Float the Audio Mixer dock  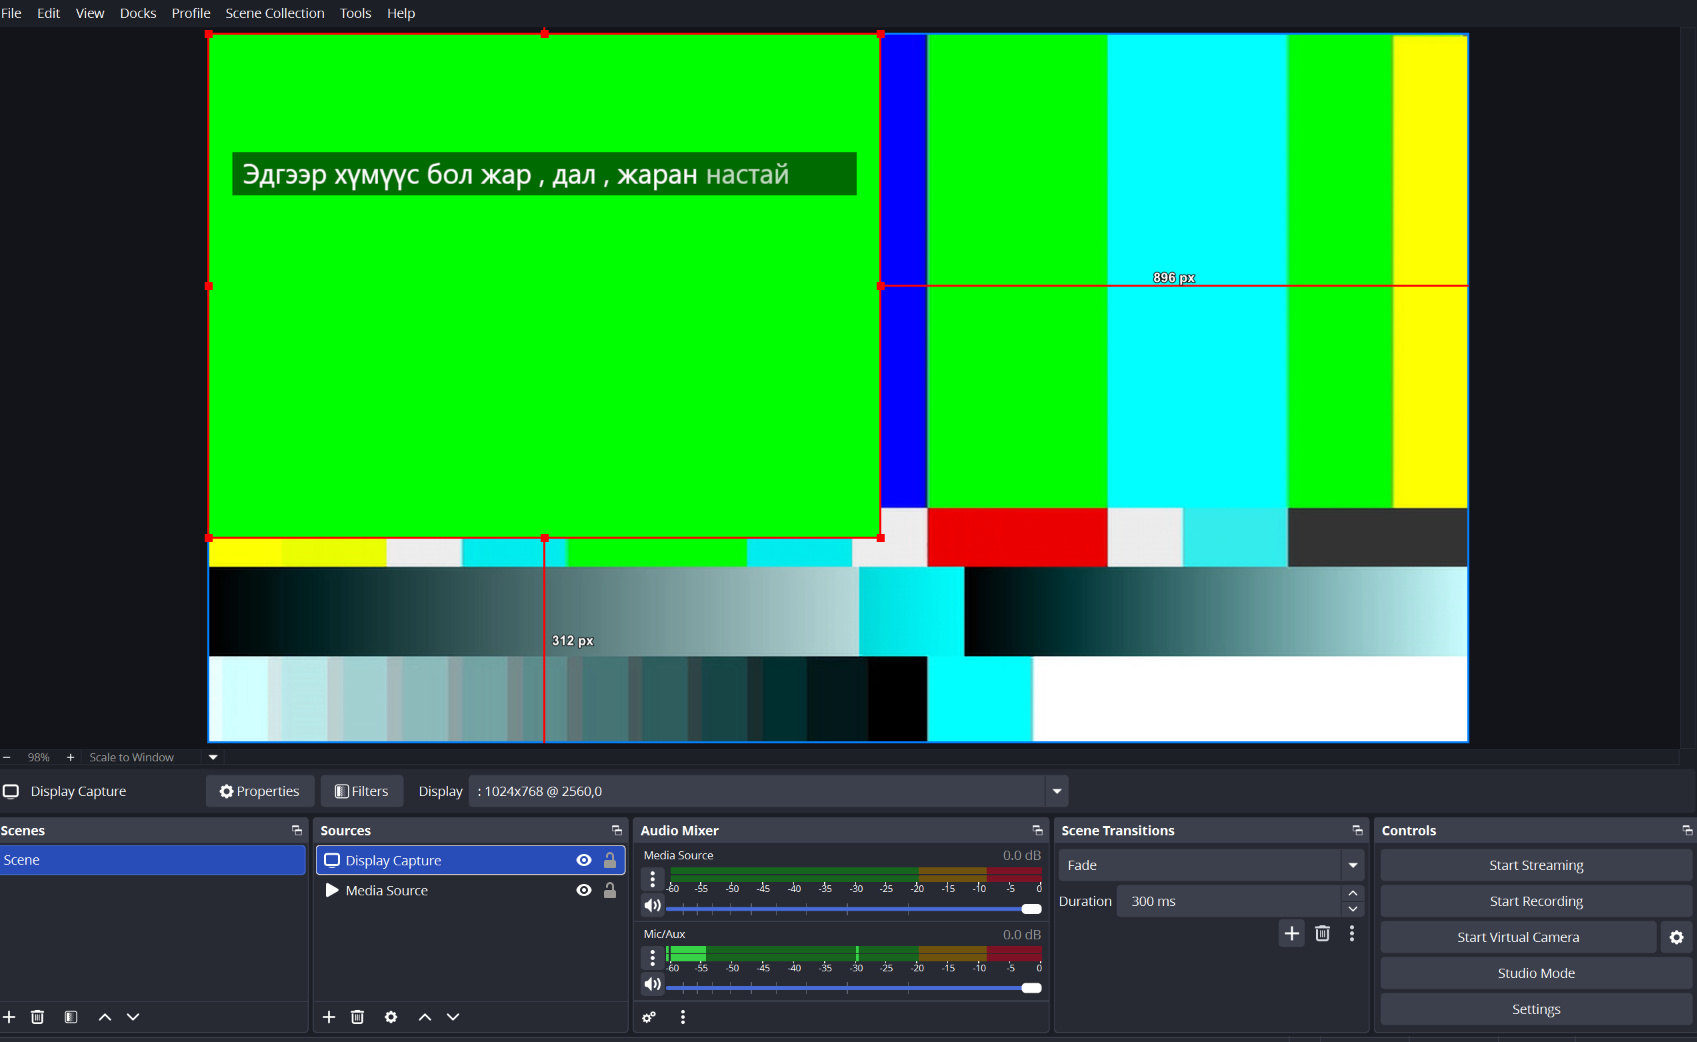[x=1038, y=831]
